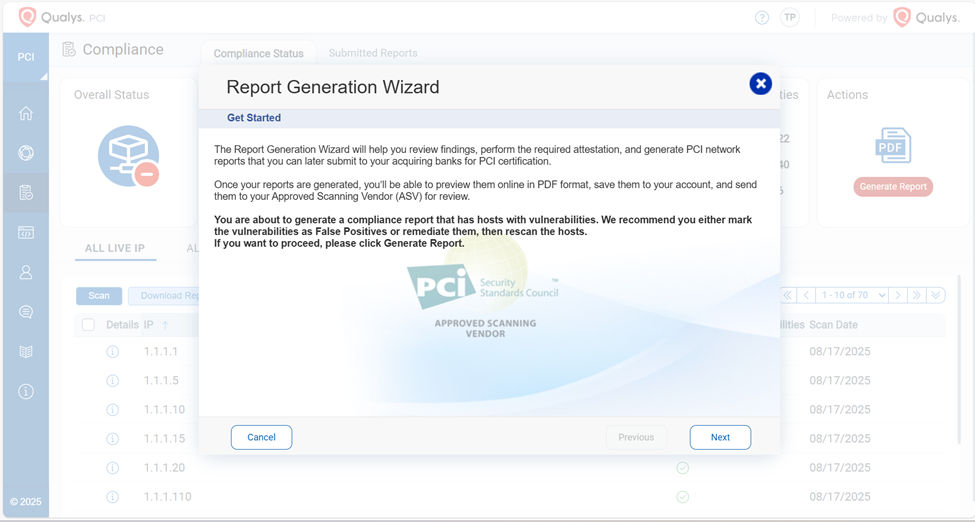Screen dimensions: 975x522
Task: Click the Get Started wizard step
Action: (254, 118)
